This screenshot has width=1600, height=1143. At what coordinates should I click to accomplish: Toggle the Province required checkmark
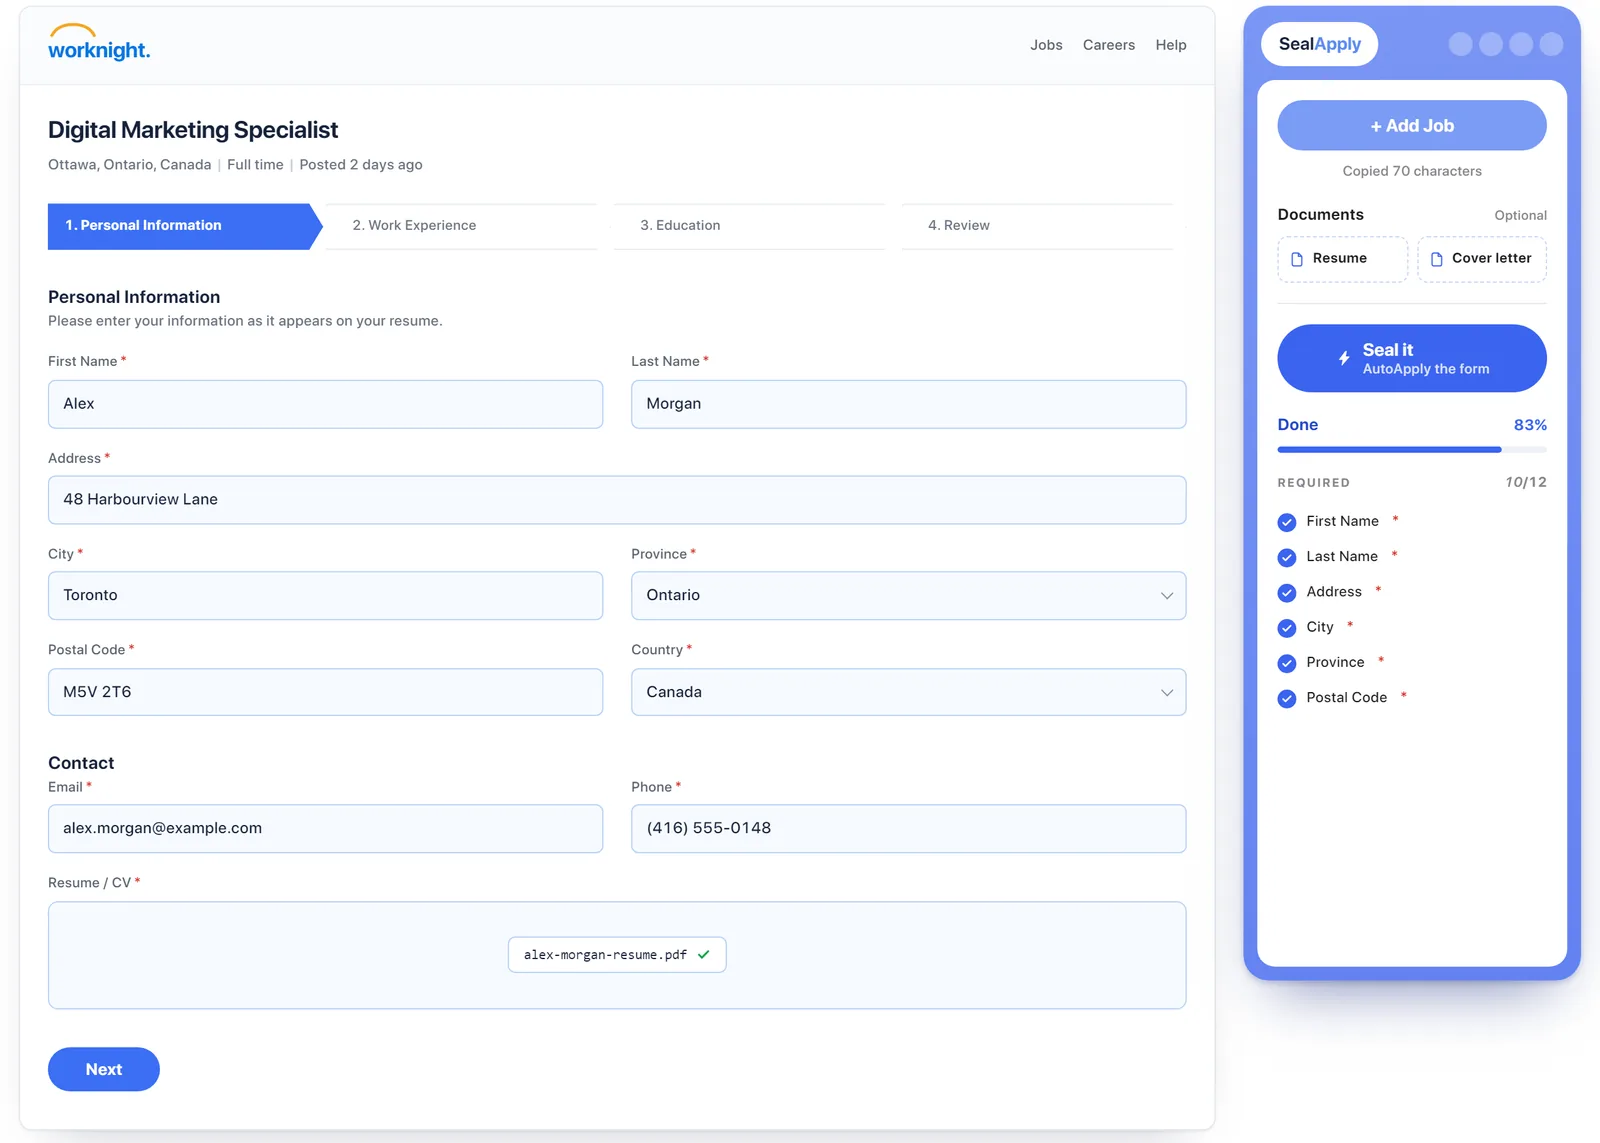click(x=1287, y=663)
